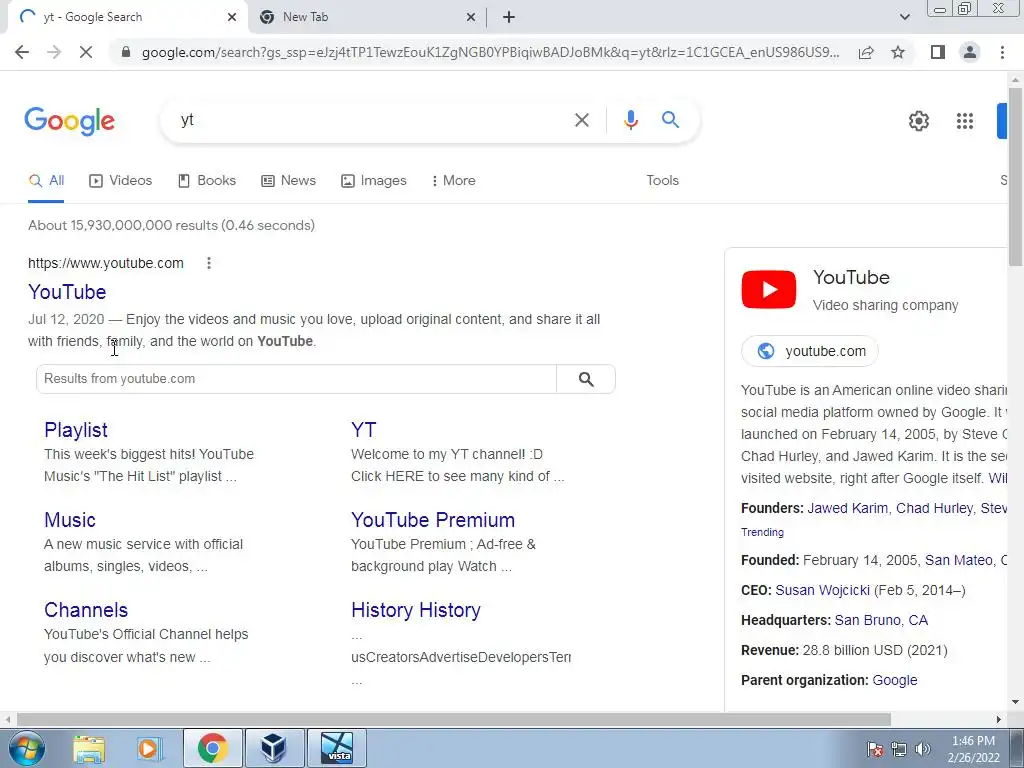Click the network tray icon
The width and height of the screenshot is (1024, 768).
tap(899, 749)
